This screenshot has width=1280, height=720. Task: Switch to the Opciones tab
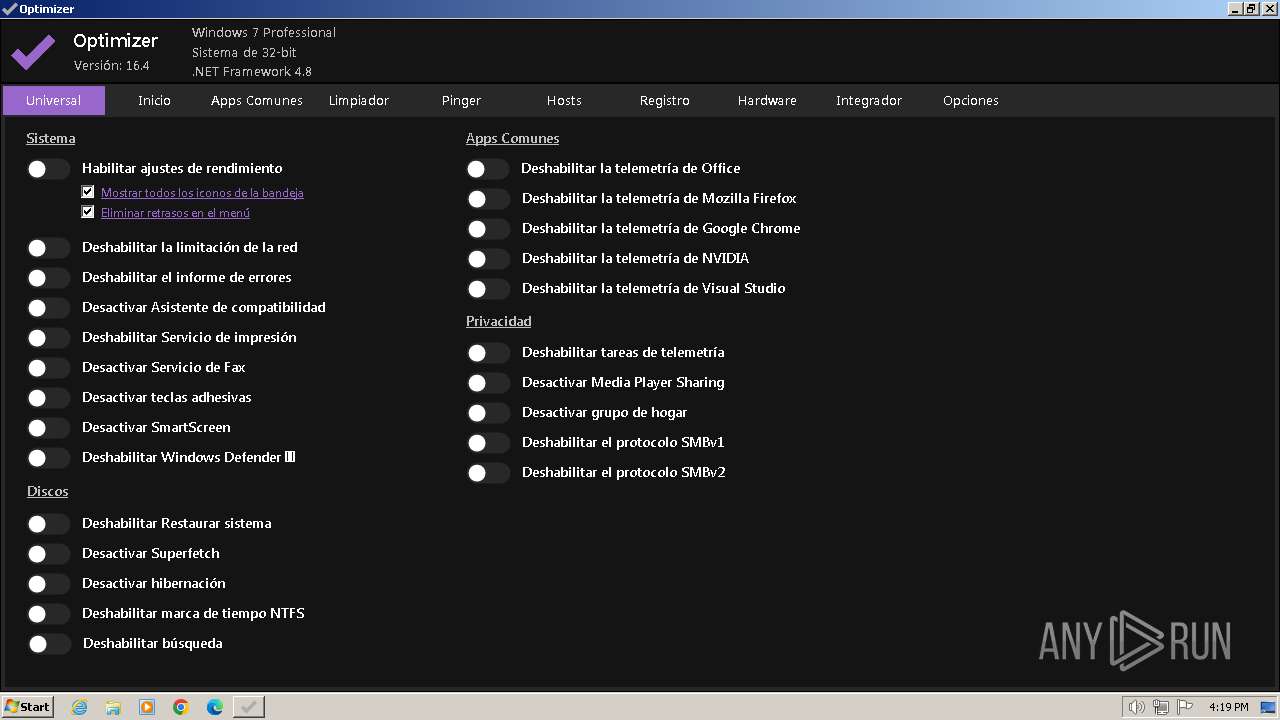(x=971, y=100)
